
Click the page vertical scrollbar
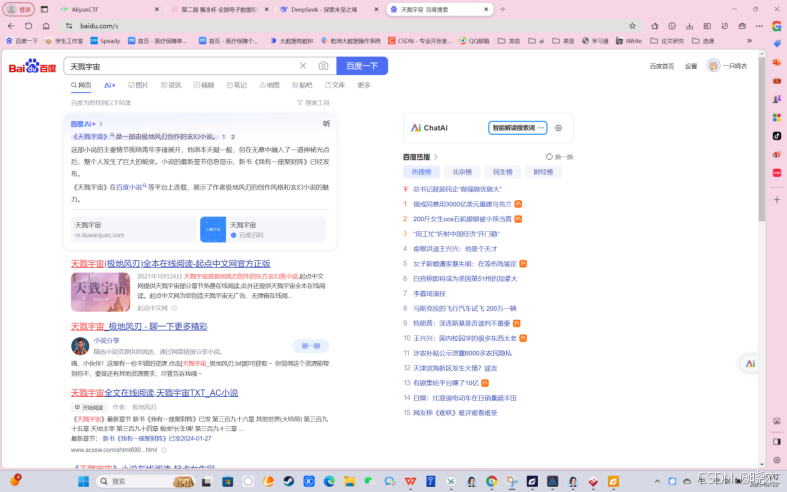tap(762, 141)
